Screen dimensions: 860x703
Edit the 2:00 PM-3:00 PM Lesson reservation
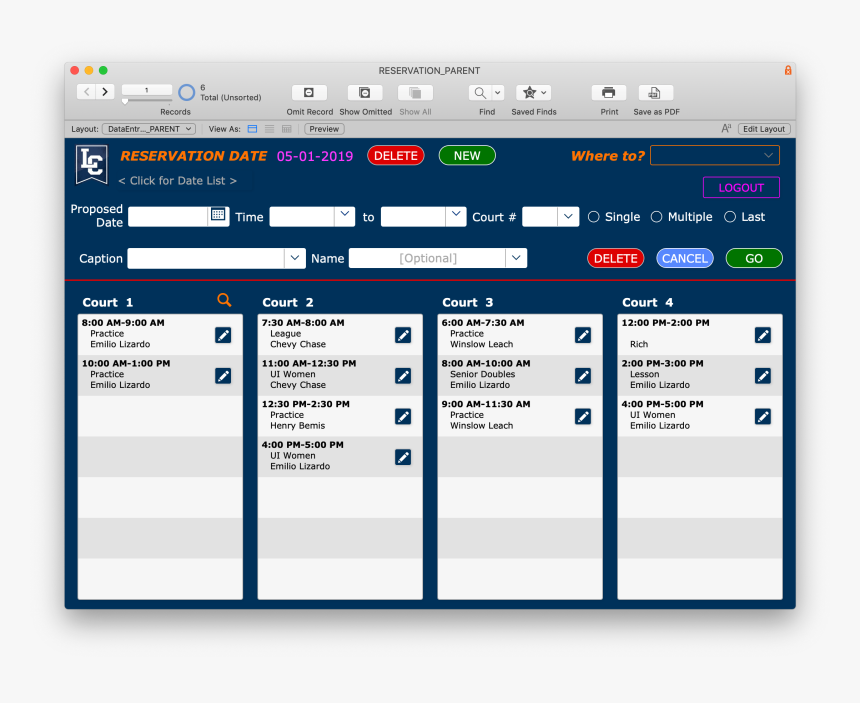[763, 376]
